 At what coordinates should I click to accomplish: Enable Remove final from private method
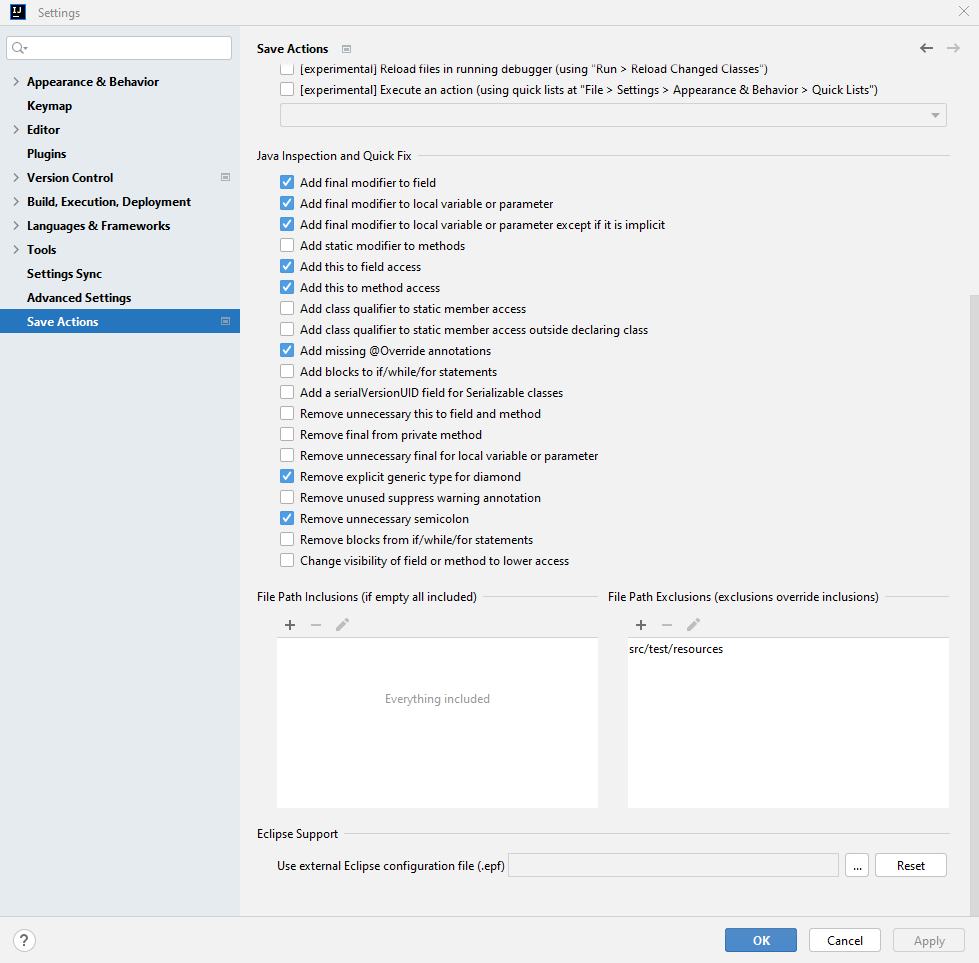coord(287,435)
